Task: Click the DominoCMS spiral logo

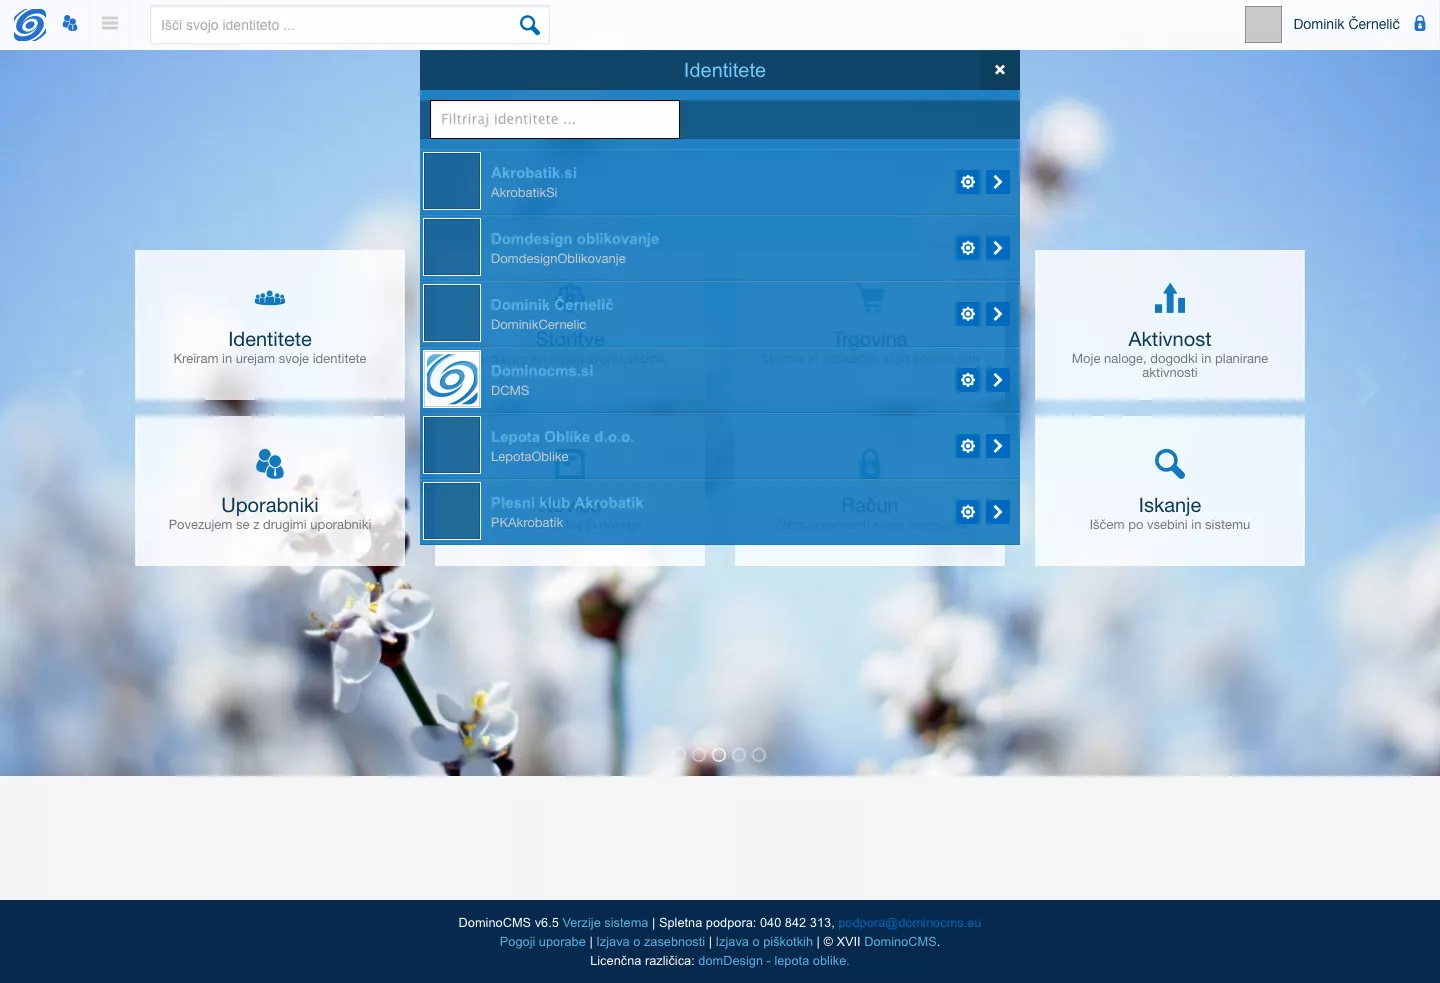Action: [30, 24]
